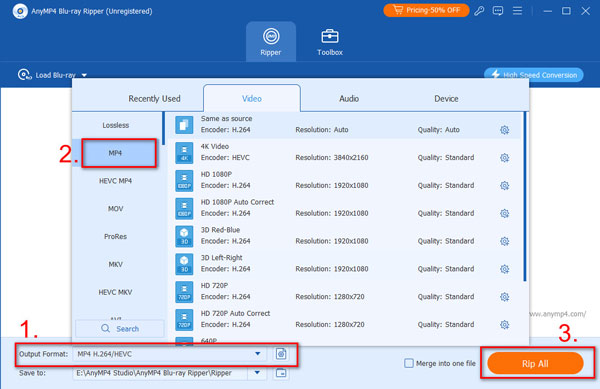Open the hamburger menu icon
Viewport: 600px width, 389px height.
point(517,11)
